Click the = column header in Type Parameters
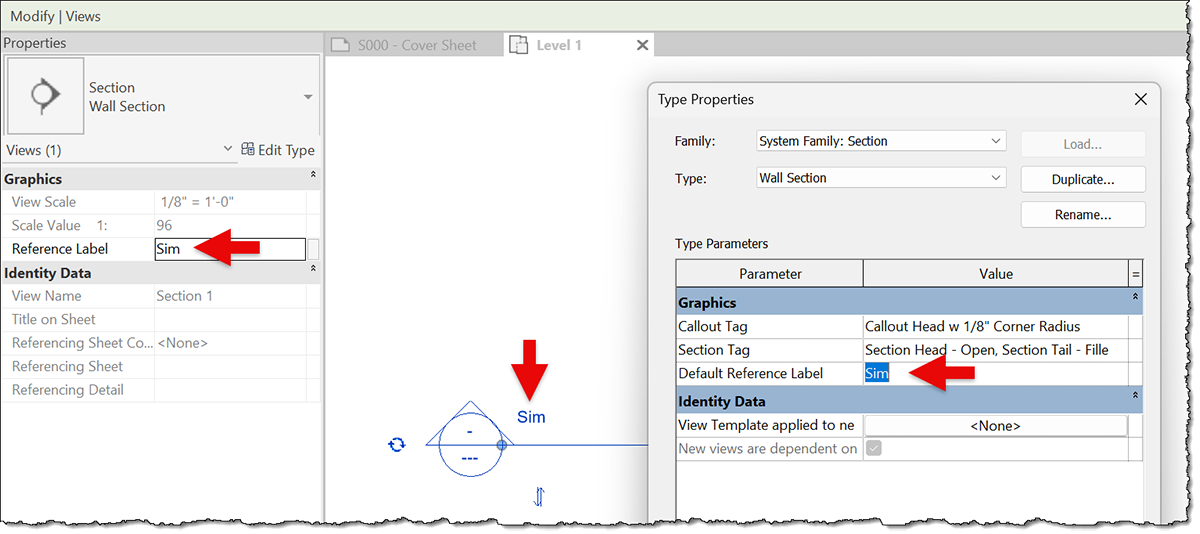The image size is (1200, 534). pos(1135,273)
